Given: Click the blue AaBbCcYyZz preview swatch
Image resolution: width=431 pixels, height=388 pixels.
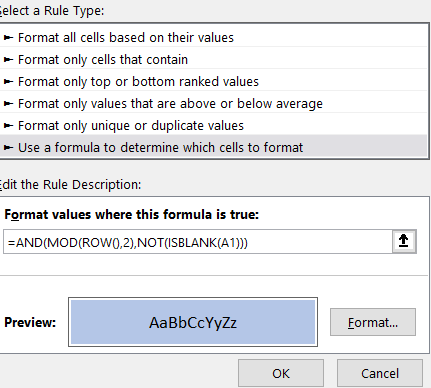Looking at the screenshot, I should tap(193, 322).
